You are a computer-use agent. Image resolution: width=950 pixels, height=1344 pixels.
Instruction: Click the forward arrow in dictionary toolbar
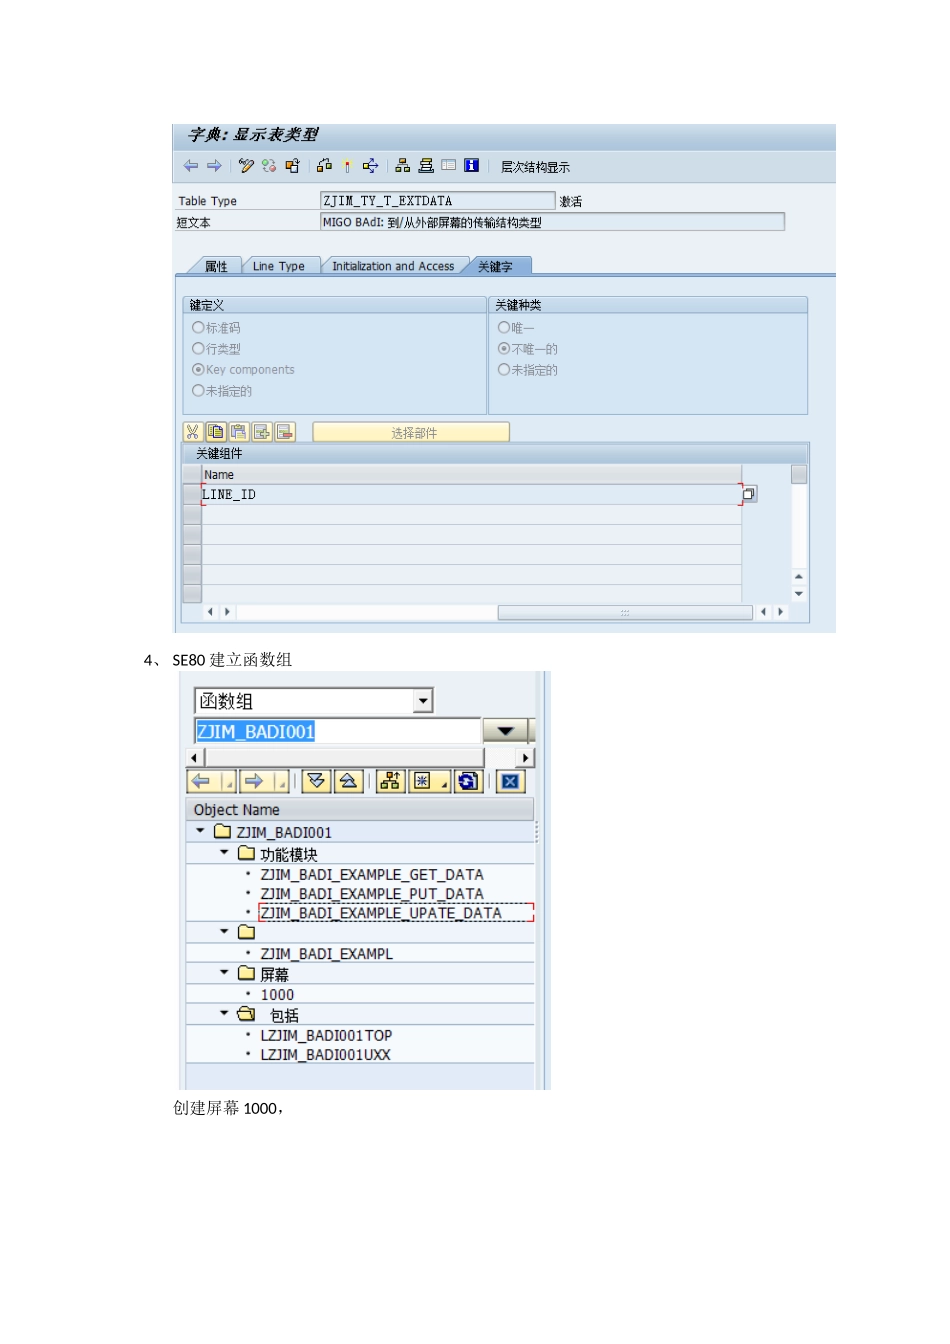214,166
